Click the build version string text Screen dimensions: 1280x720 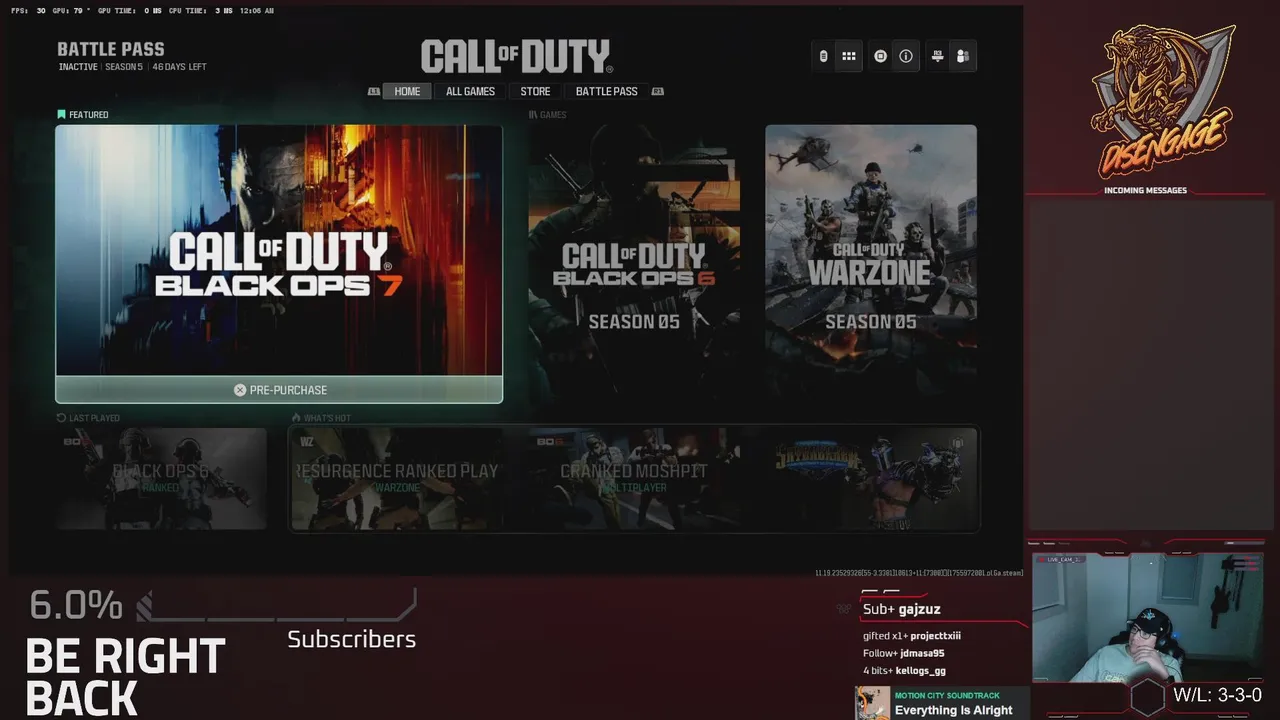click(x=919, y=573)
